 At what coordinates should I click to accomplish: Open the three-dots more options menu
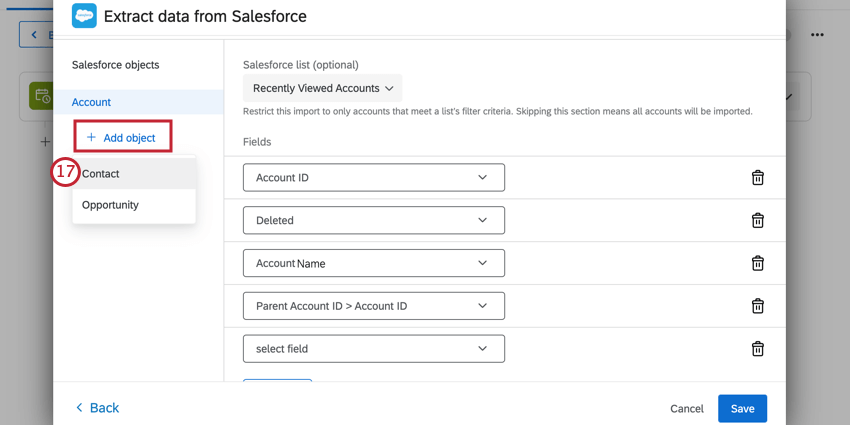(x=817, y=35)
